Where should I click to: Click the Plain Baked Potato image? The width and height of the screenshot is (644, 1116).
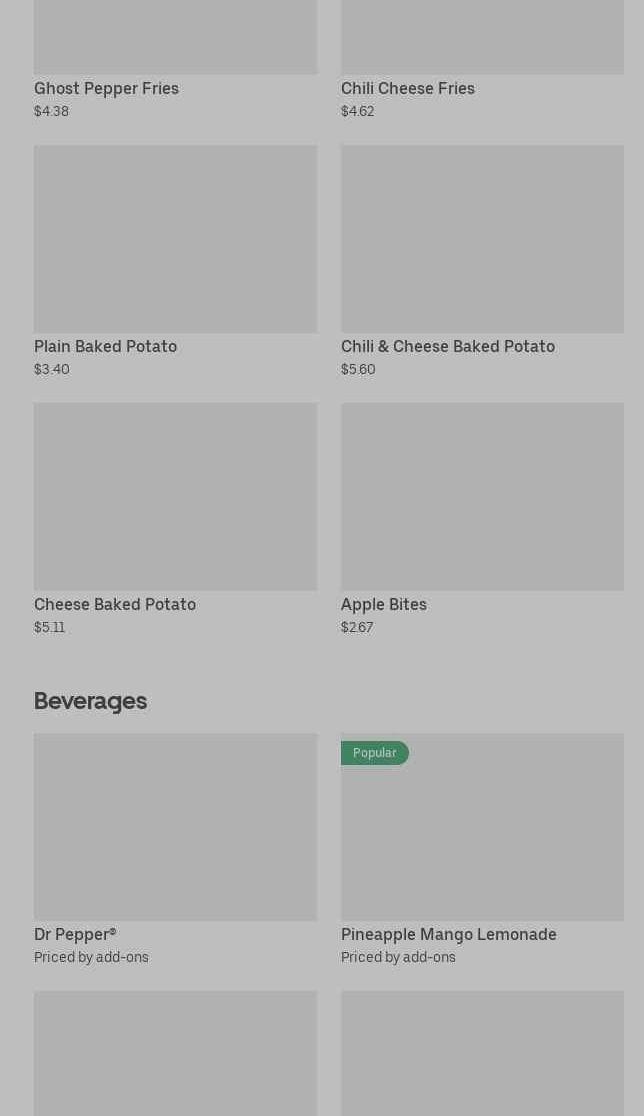click(x=175, y=239)
